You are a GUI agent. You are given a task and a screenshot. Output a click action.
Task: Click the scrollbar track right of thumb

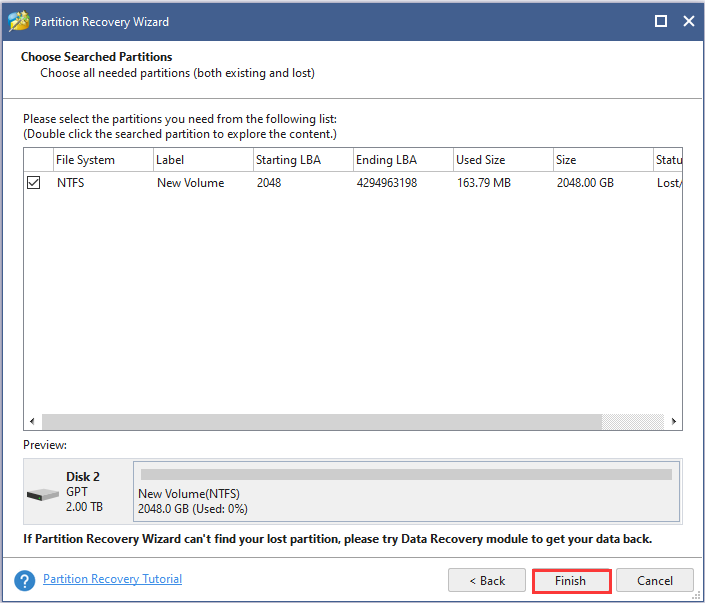coord(633,421)
